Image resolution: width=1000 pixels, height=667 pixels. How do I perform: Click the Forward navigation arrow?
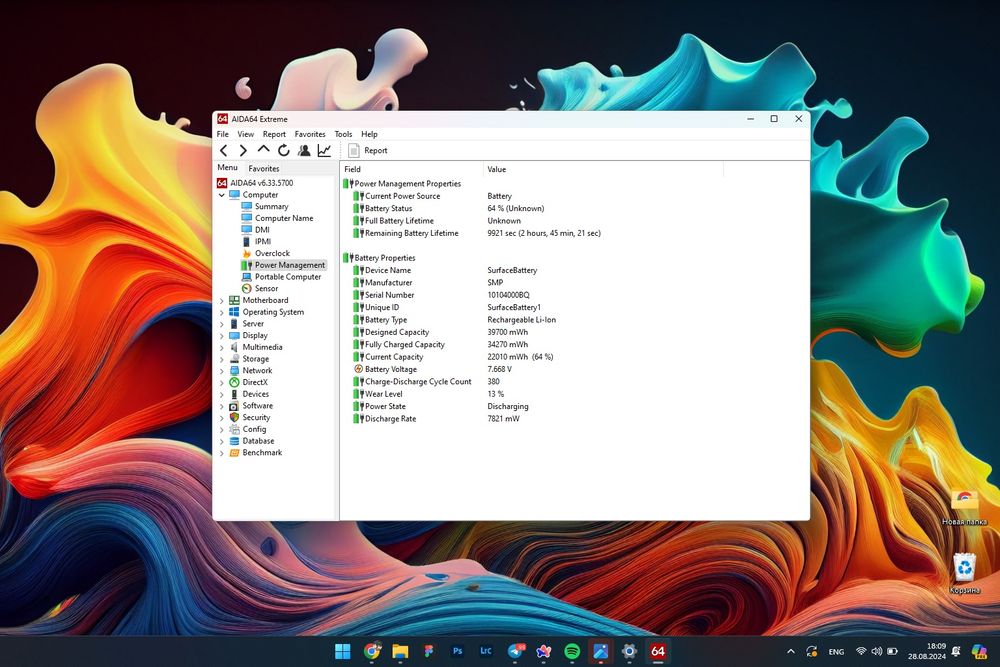pos(243,151)
